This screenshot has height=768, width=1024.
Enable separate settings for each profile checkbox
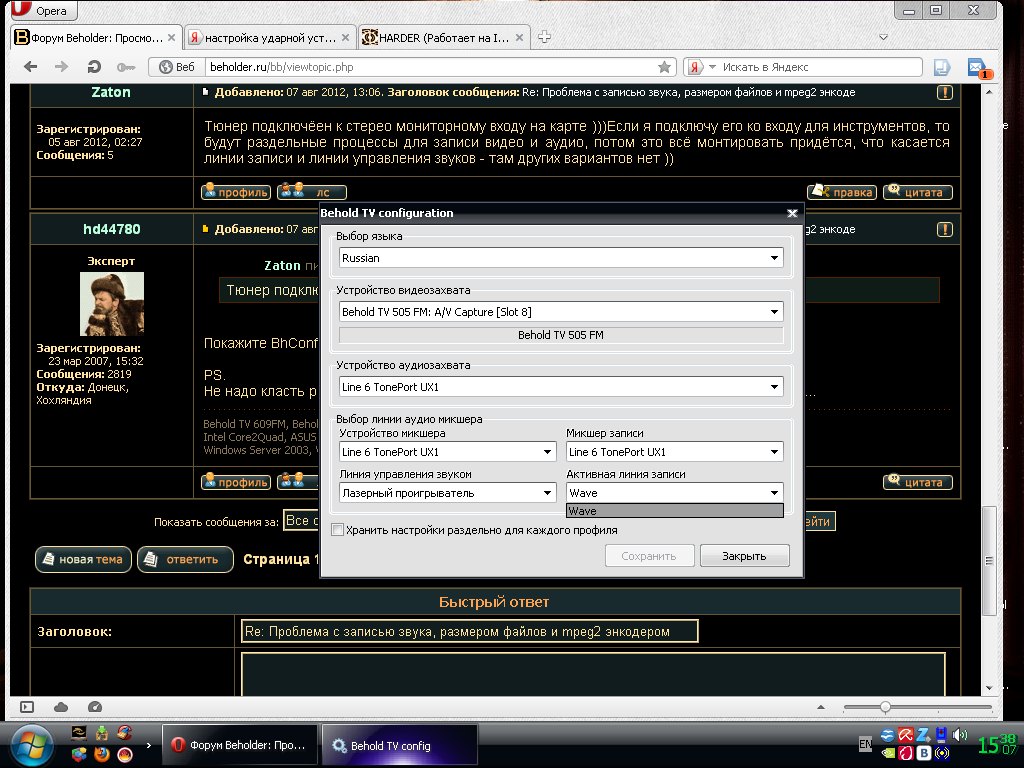coord(338,530)
